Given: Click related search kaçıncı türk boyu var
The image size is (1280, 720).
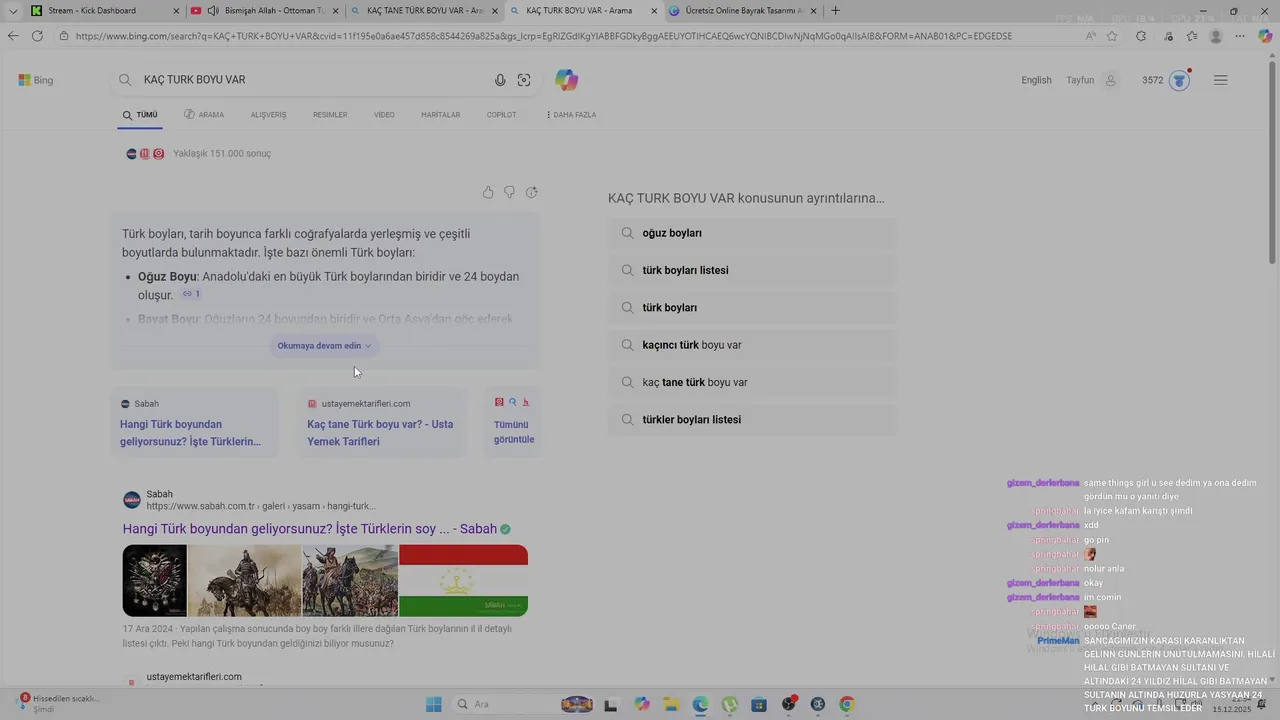Looking at the screenshot, I should [x=752, y=345].
